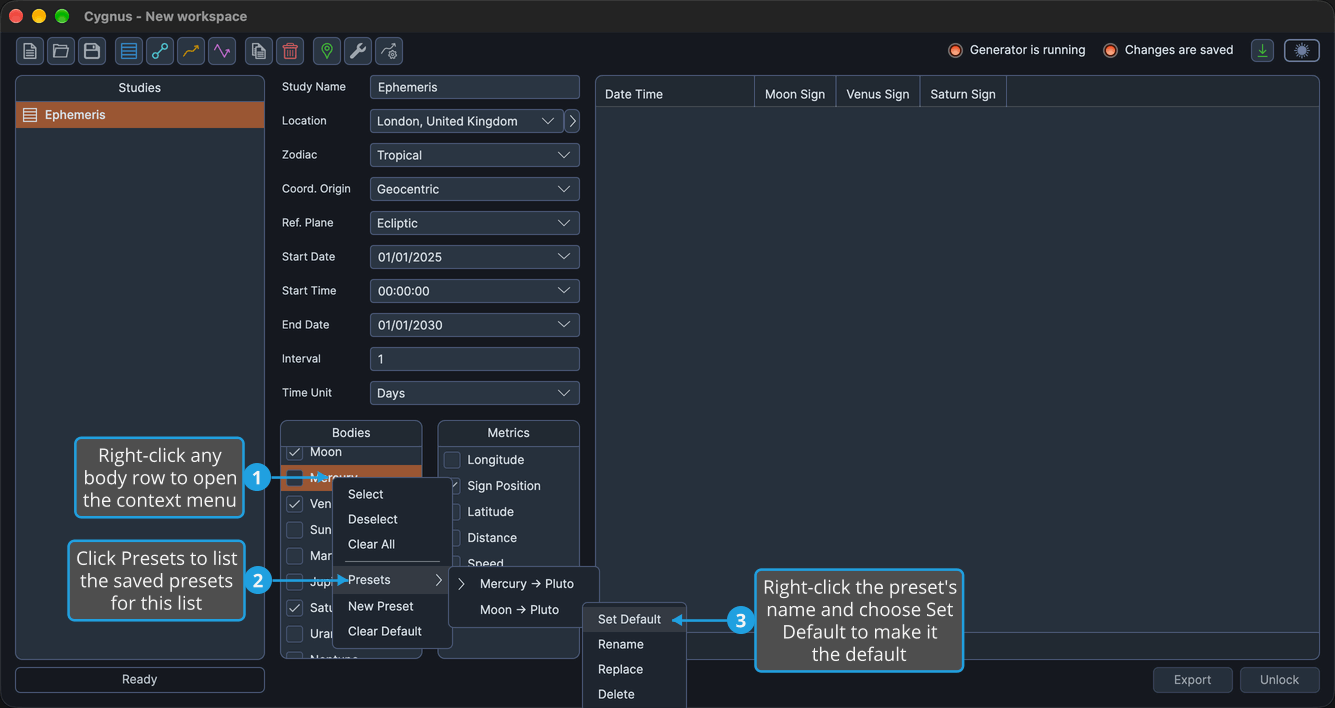Open the green location pin icon
The height and width of the screenshot is (708, 1335).
coord(327,51)
